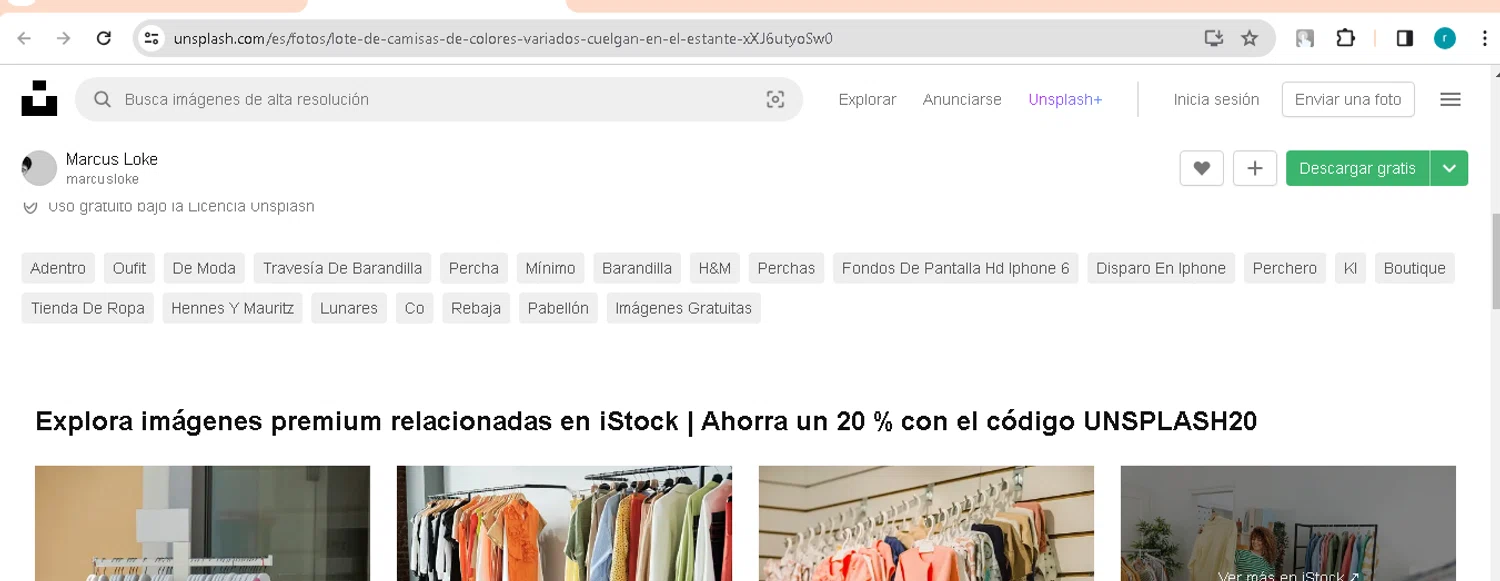Viewport: 1500px width, 581px height.
Task: Click the install app icon in address bar
Action: [1213, 38]
